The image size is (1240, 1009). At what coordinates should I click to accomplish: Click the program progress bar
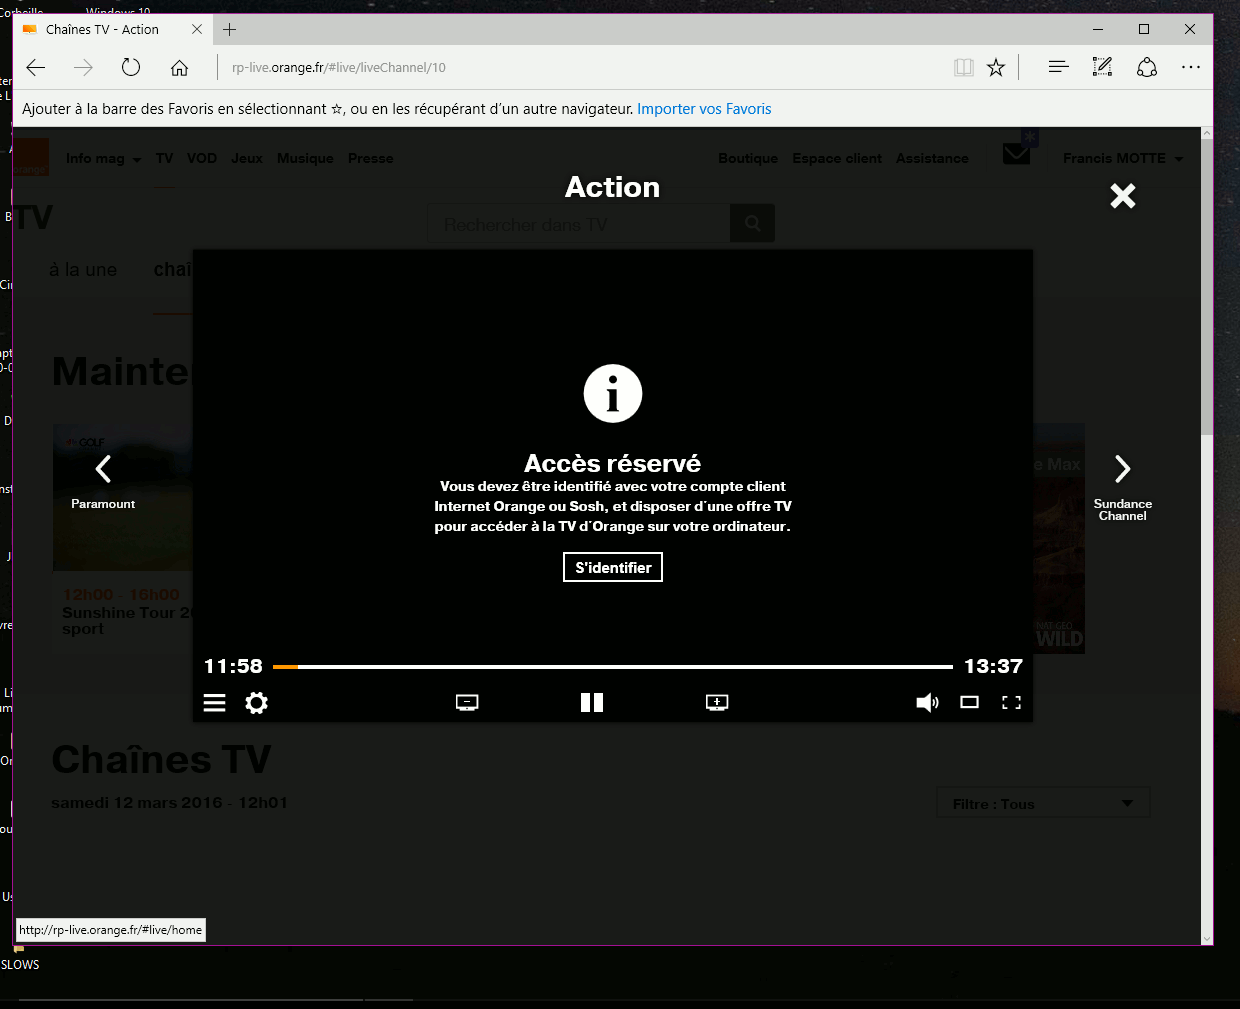(613, 666)
